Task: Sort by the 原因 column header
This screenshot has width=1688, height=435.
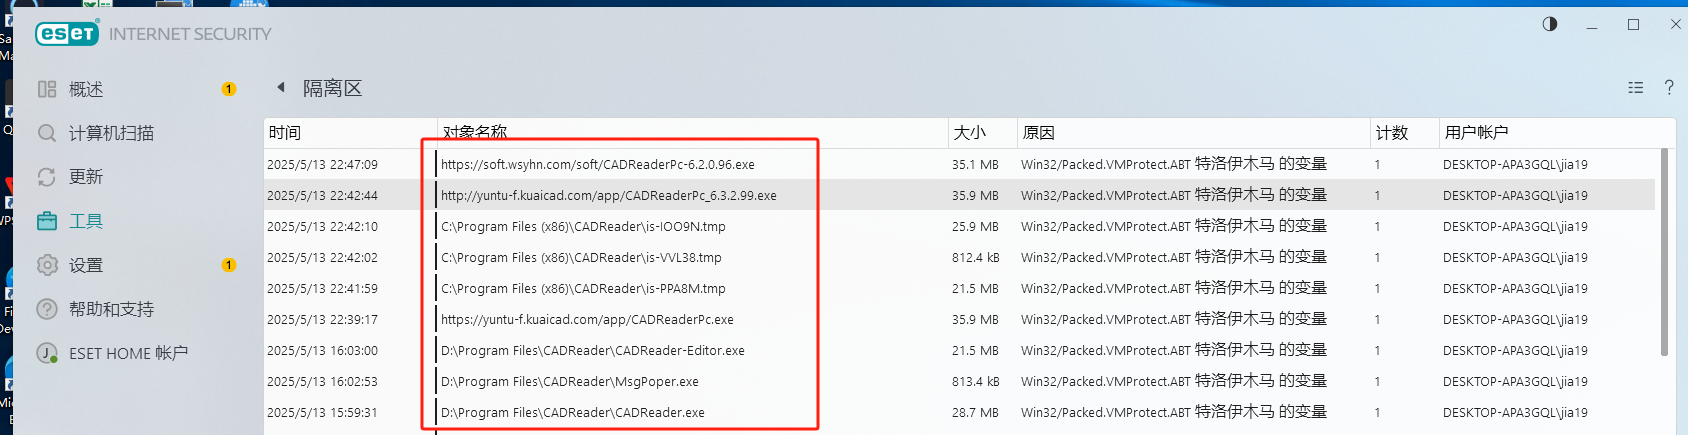Action: pos(1193,133)
